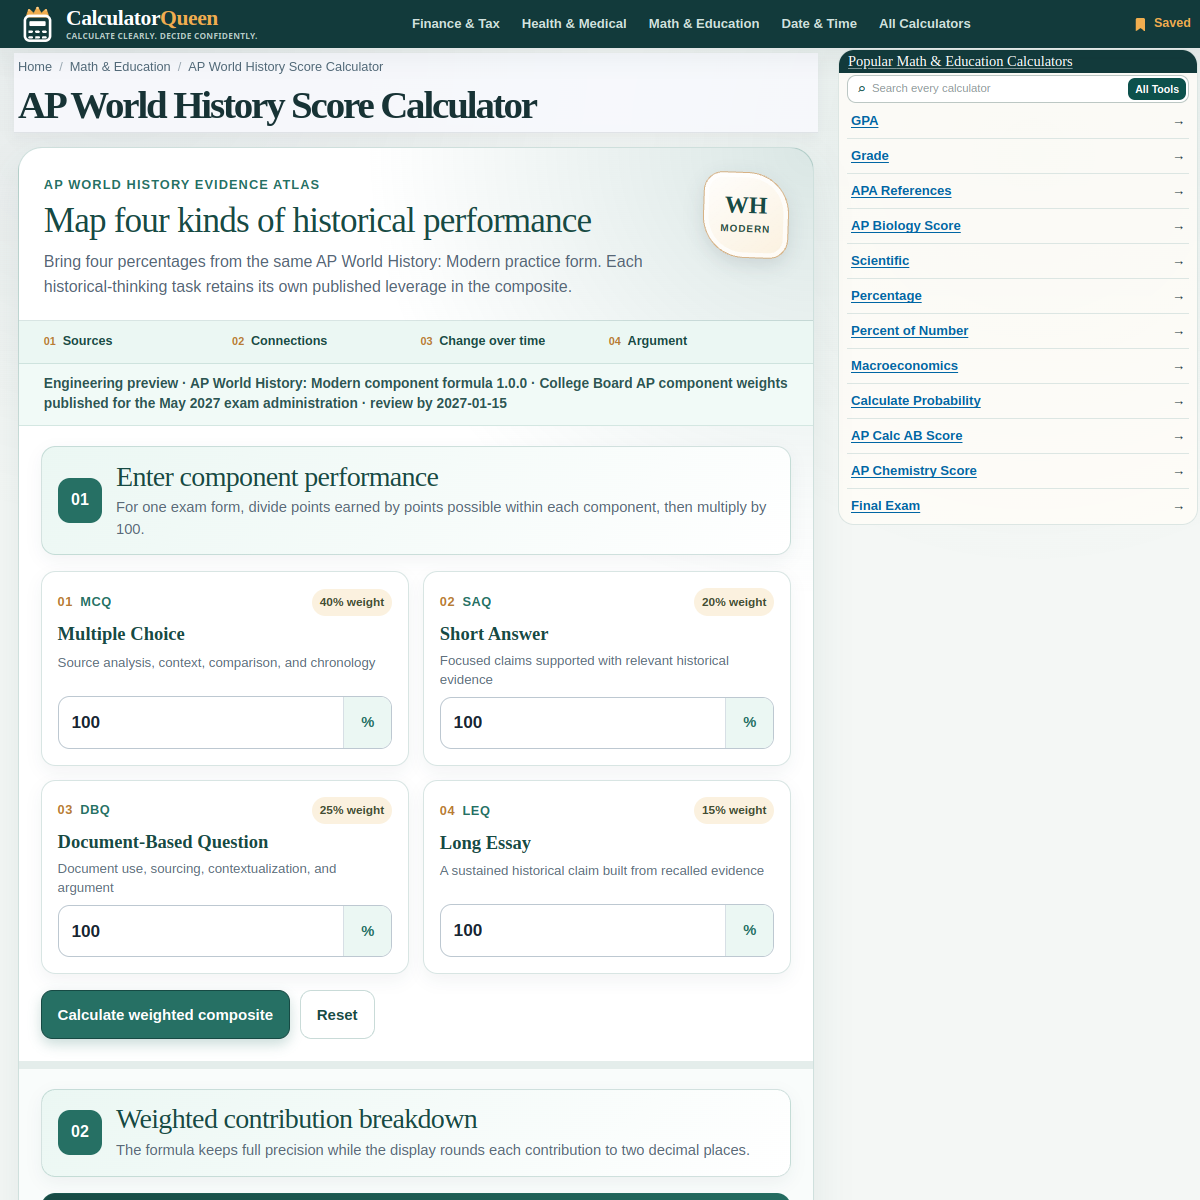
Task: Click the WH Modern badge
Action: (x=746, y=215)
